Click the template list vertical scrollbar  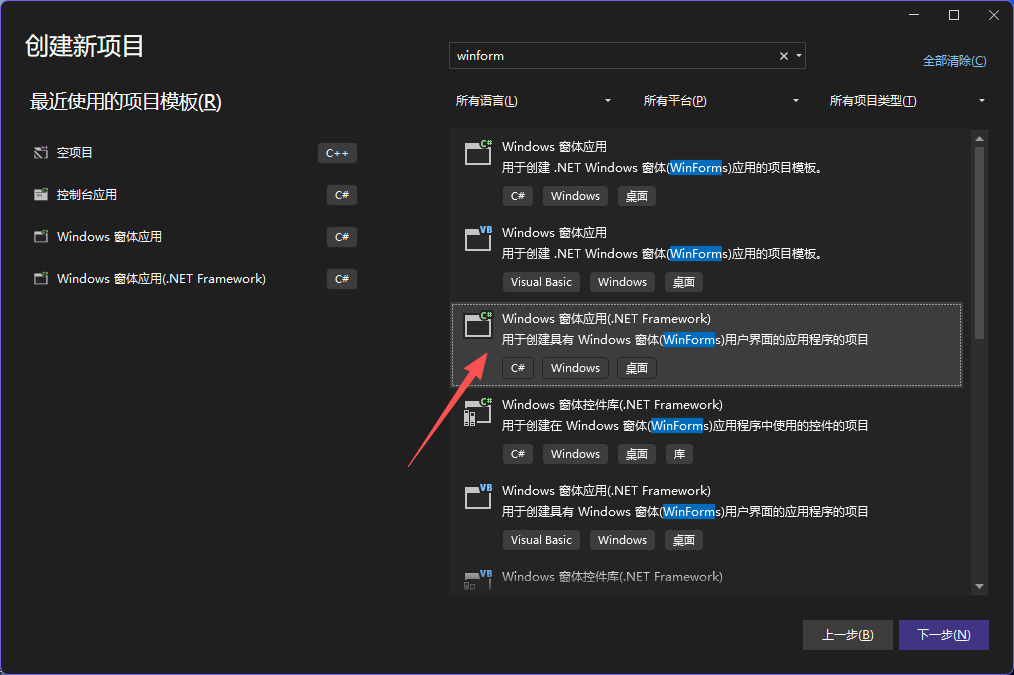tap(979, 242)
